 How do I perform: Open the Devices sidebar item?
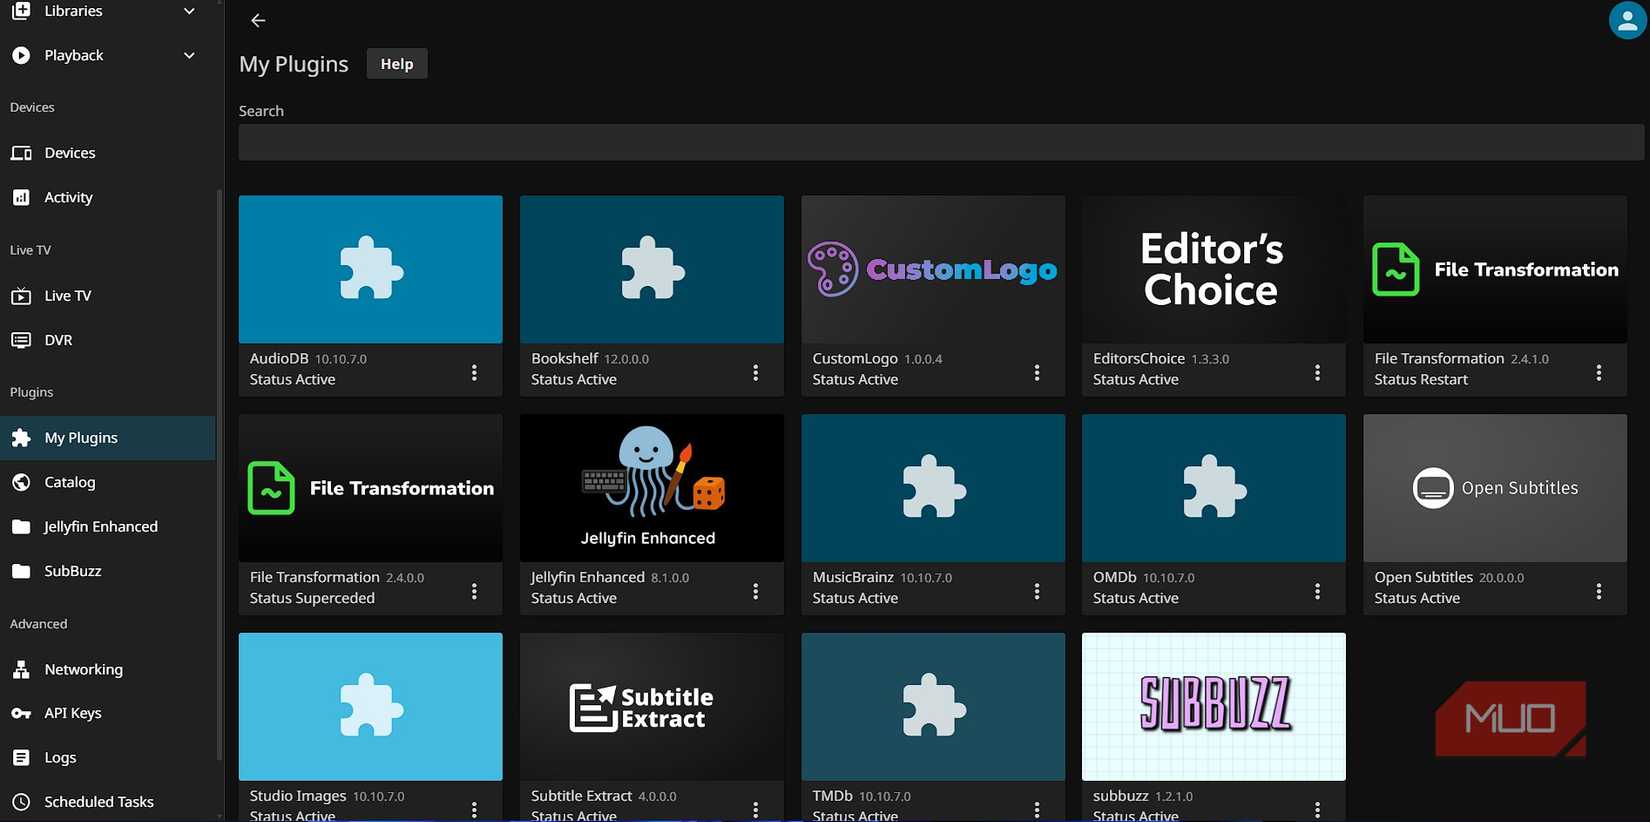click(108, 153)
